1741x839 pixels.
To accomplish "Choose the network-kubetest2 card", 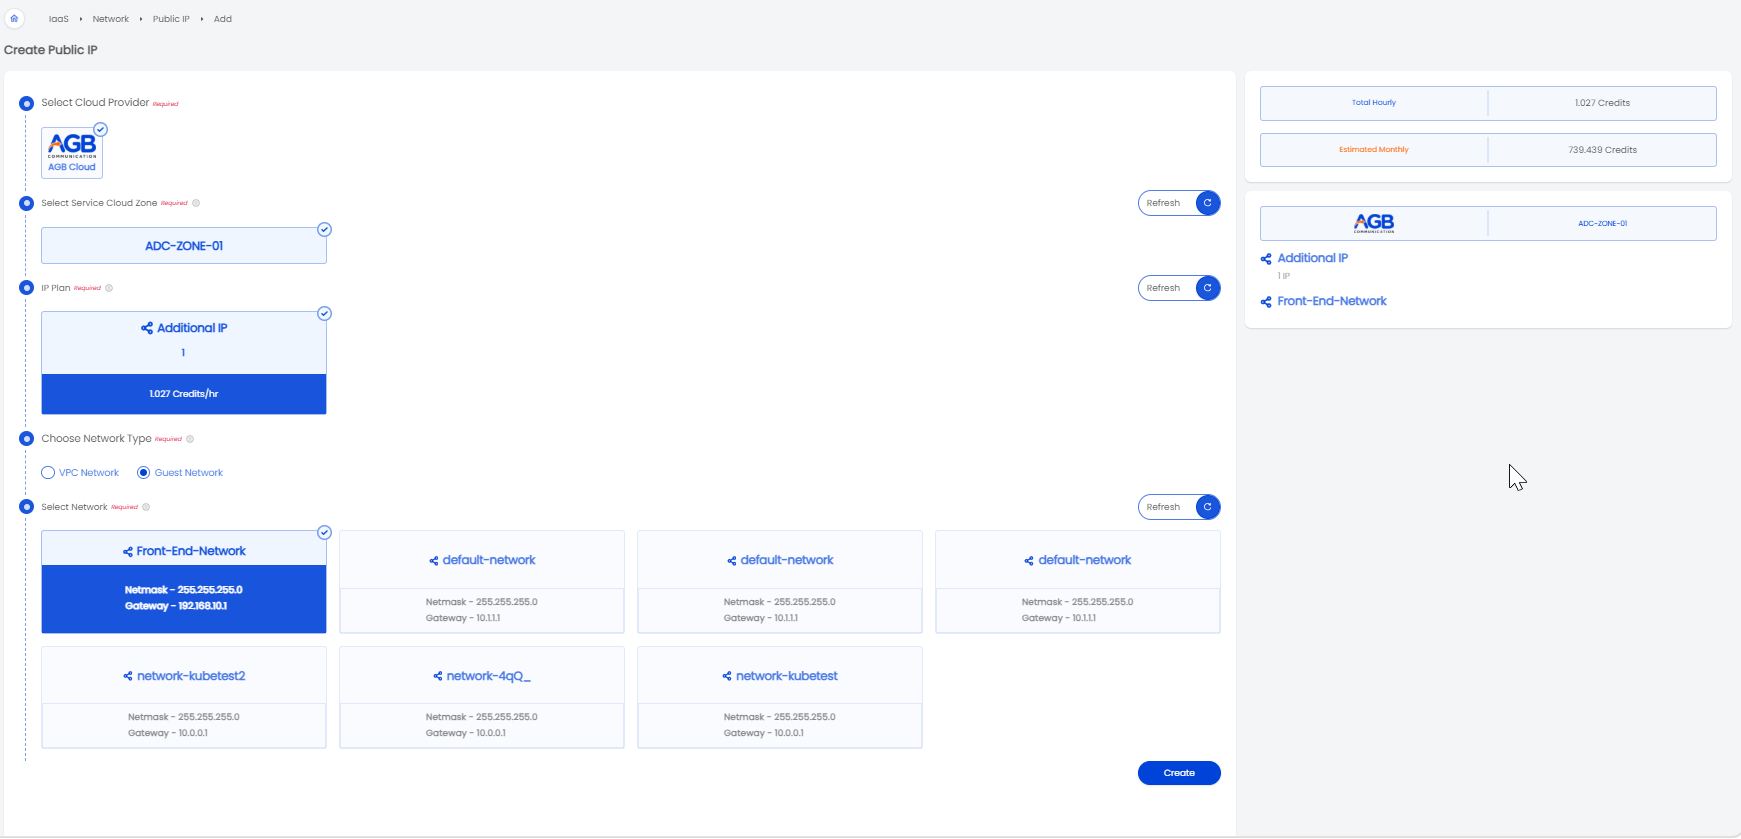I will point(184,697).
